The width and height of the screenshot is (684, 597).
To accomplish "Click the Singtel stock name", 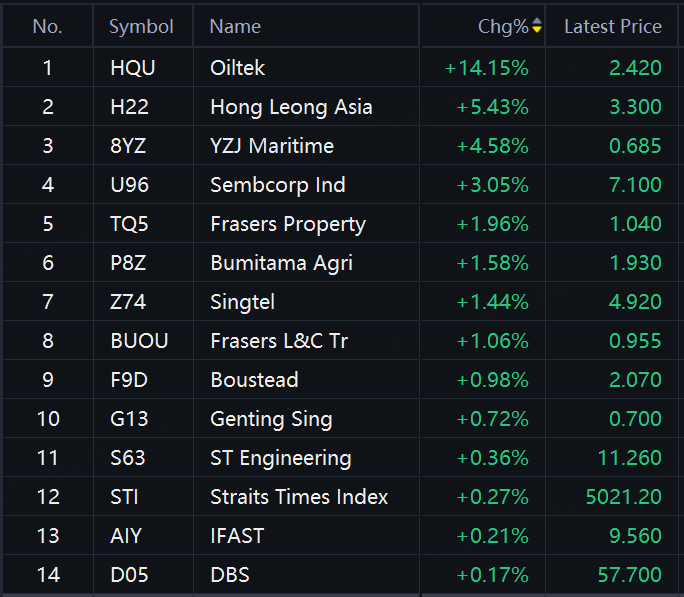I will coord(243,302).
